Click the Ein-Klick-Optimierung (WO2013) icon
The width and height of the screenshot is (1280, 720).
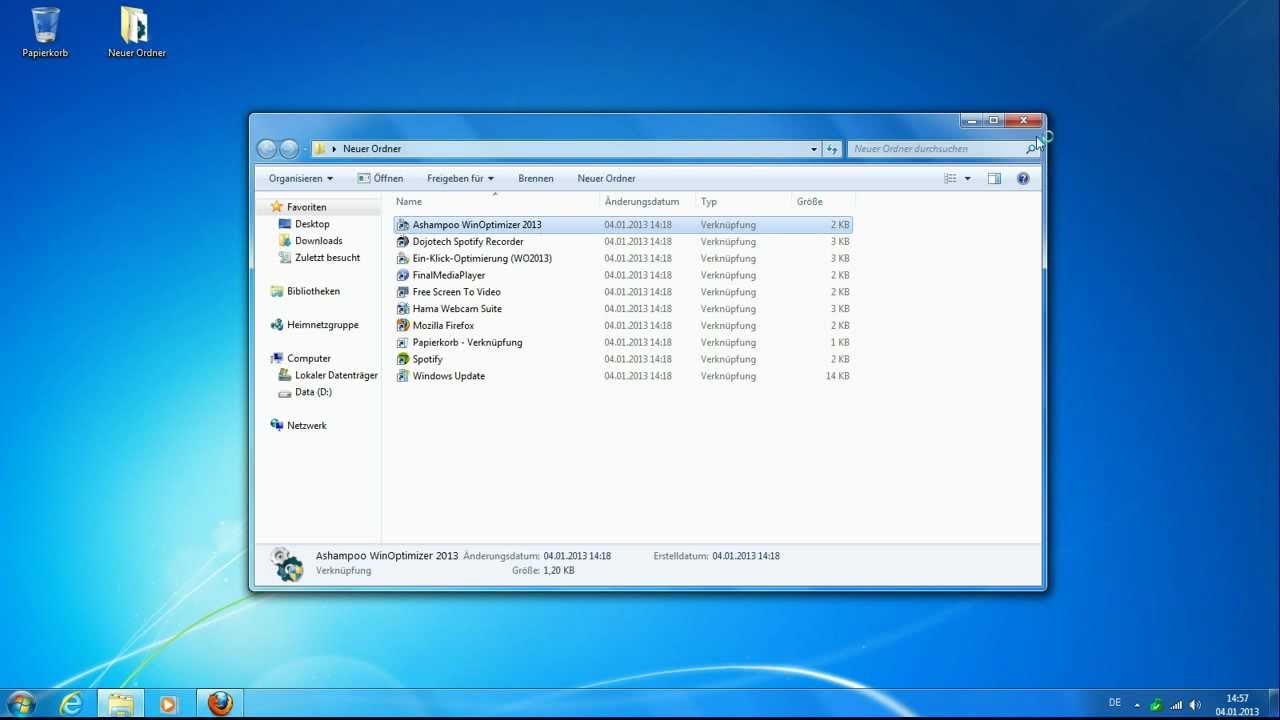[403, 258]
